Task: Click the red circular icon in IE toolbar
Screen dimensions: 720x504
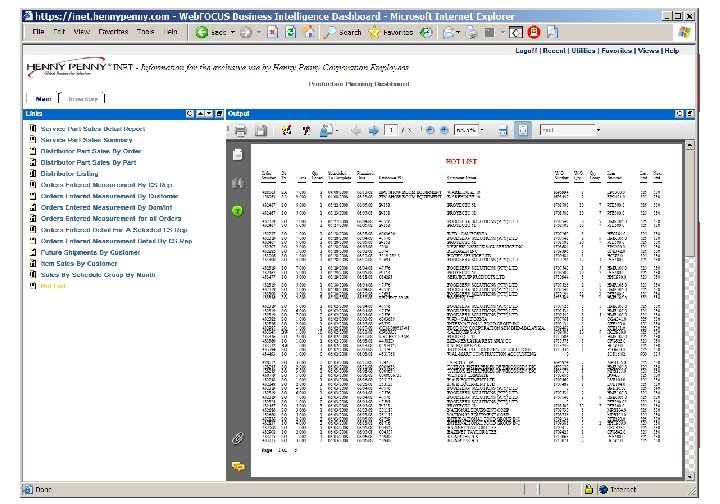Action: (x=534, y=32)
